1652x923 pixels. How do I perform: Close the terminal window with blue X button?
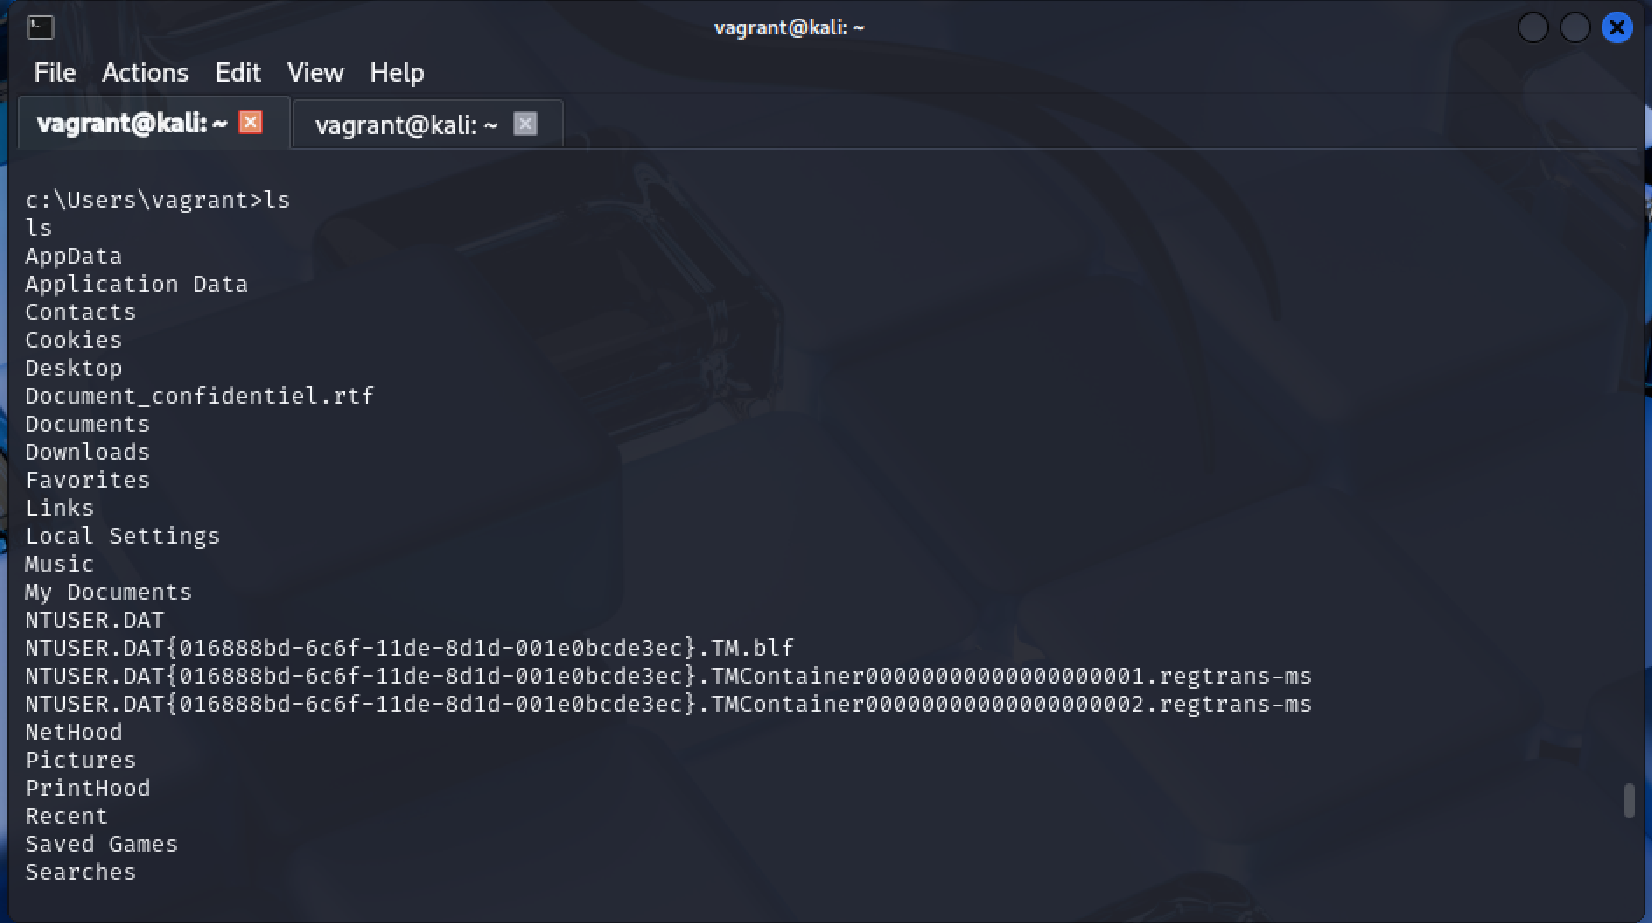click(1616, 27)
